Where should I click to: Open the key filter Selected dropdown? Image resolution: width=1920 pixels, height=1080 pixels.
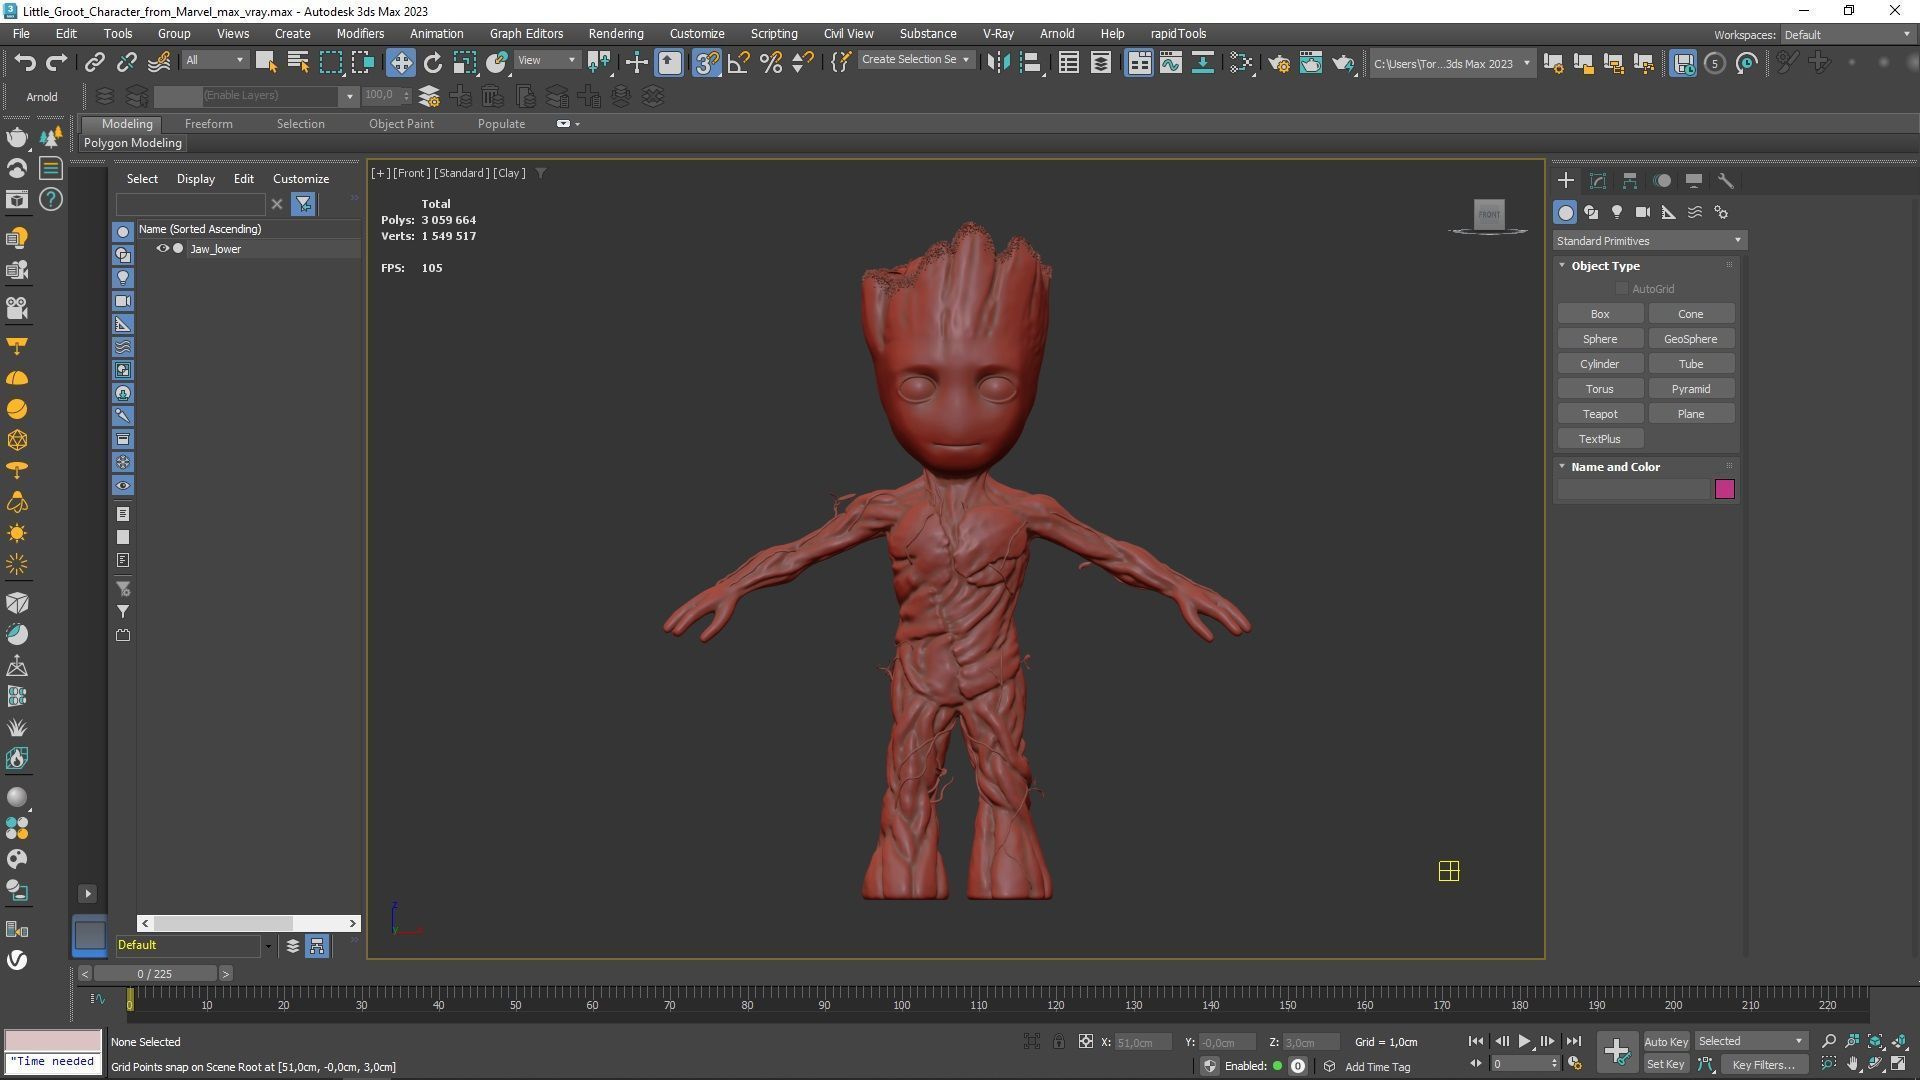pos(1750,1041)
